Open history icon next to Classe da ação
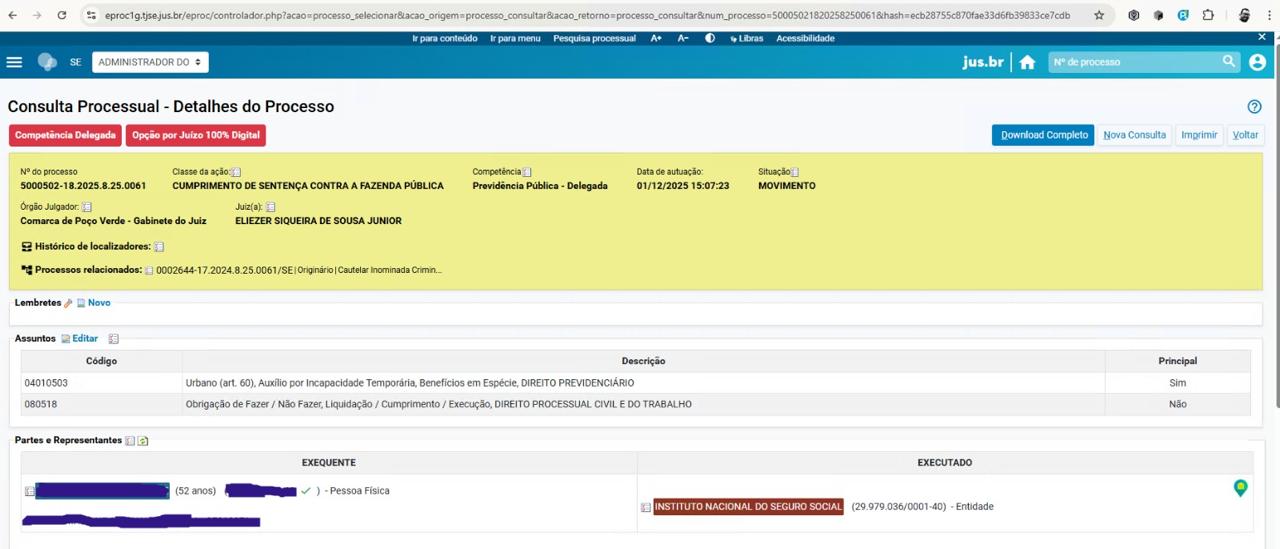1280x549 pixels. (x=236, y=172)
